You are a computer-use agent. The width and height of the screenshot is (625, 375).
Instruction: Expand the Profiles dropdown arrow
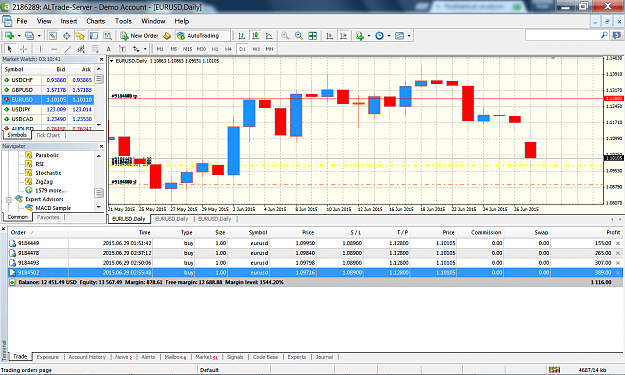pyautogui.click(x=39, y=36)
